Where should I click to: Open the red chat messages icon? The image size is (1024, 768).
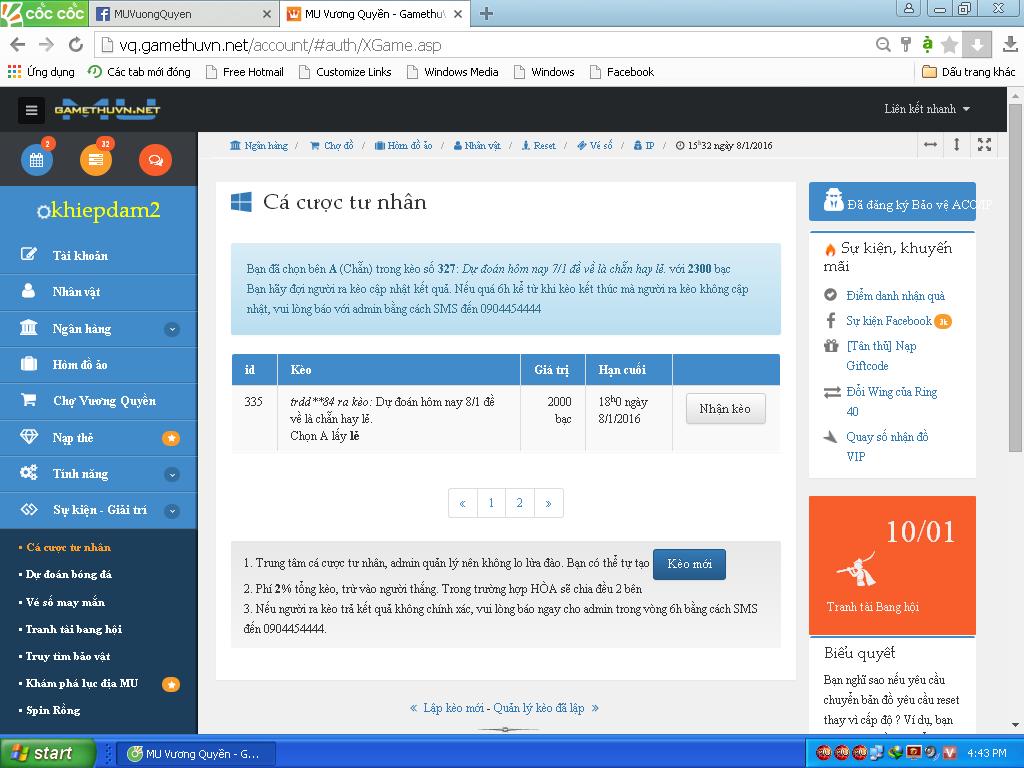pyautogui.click(x=155, y=160)
